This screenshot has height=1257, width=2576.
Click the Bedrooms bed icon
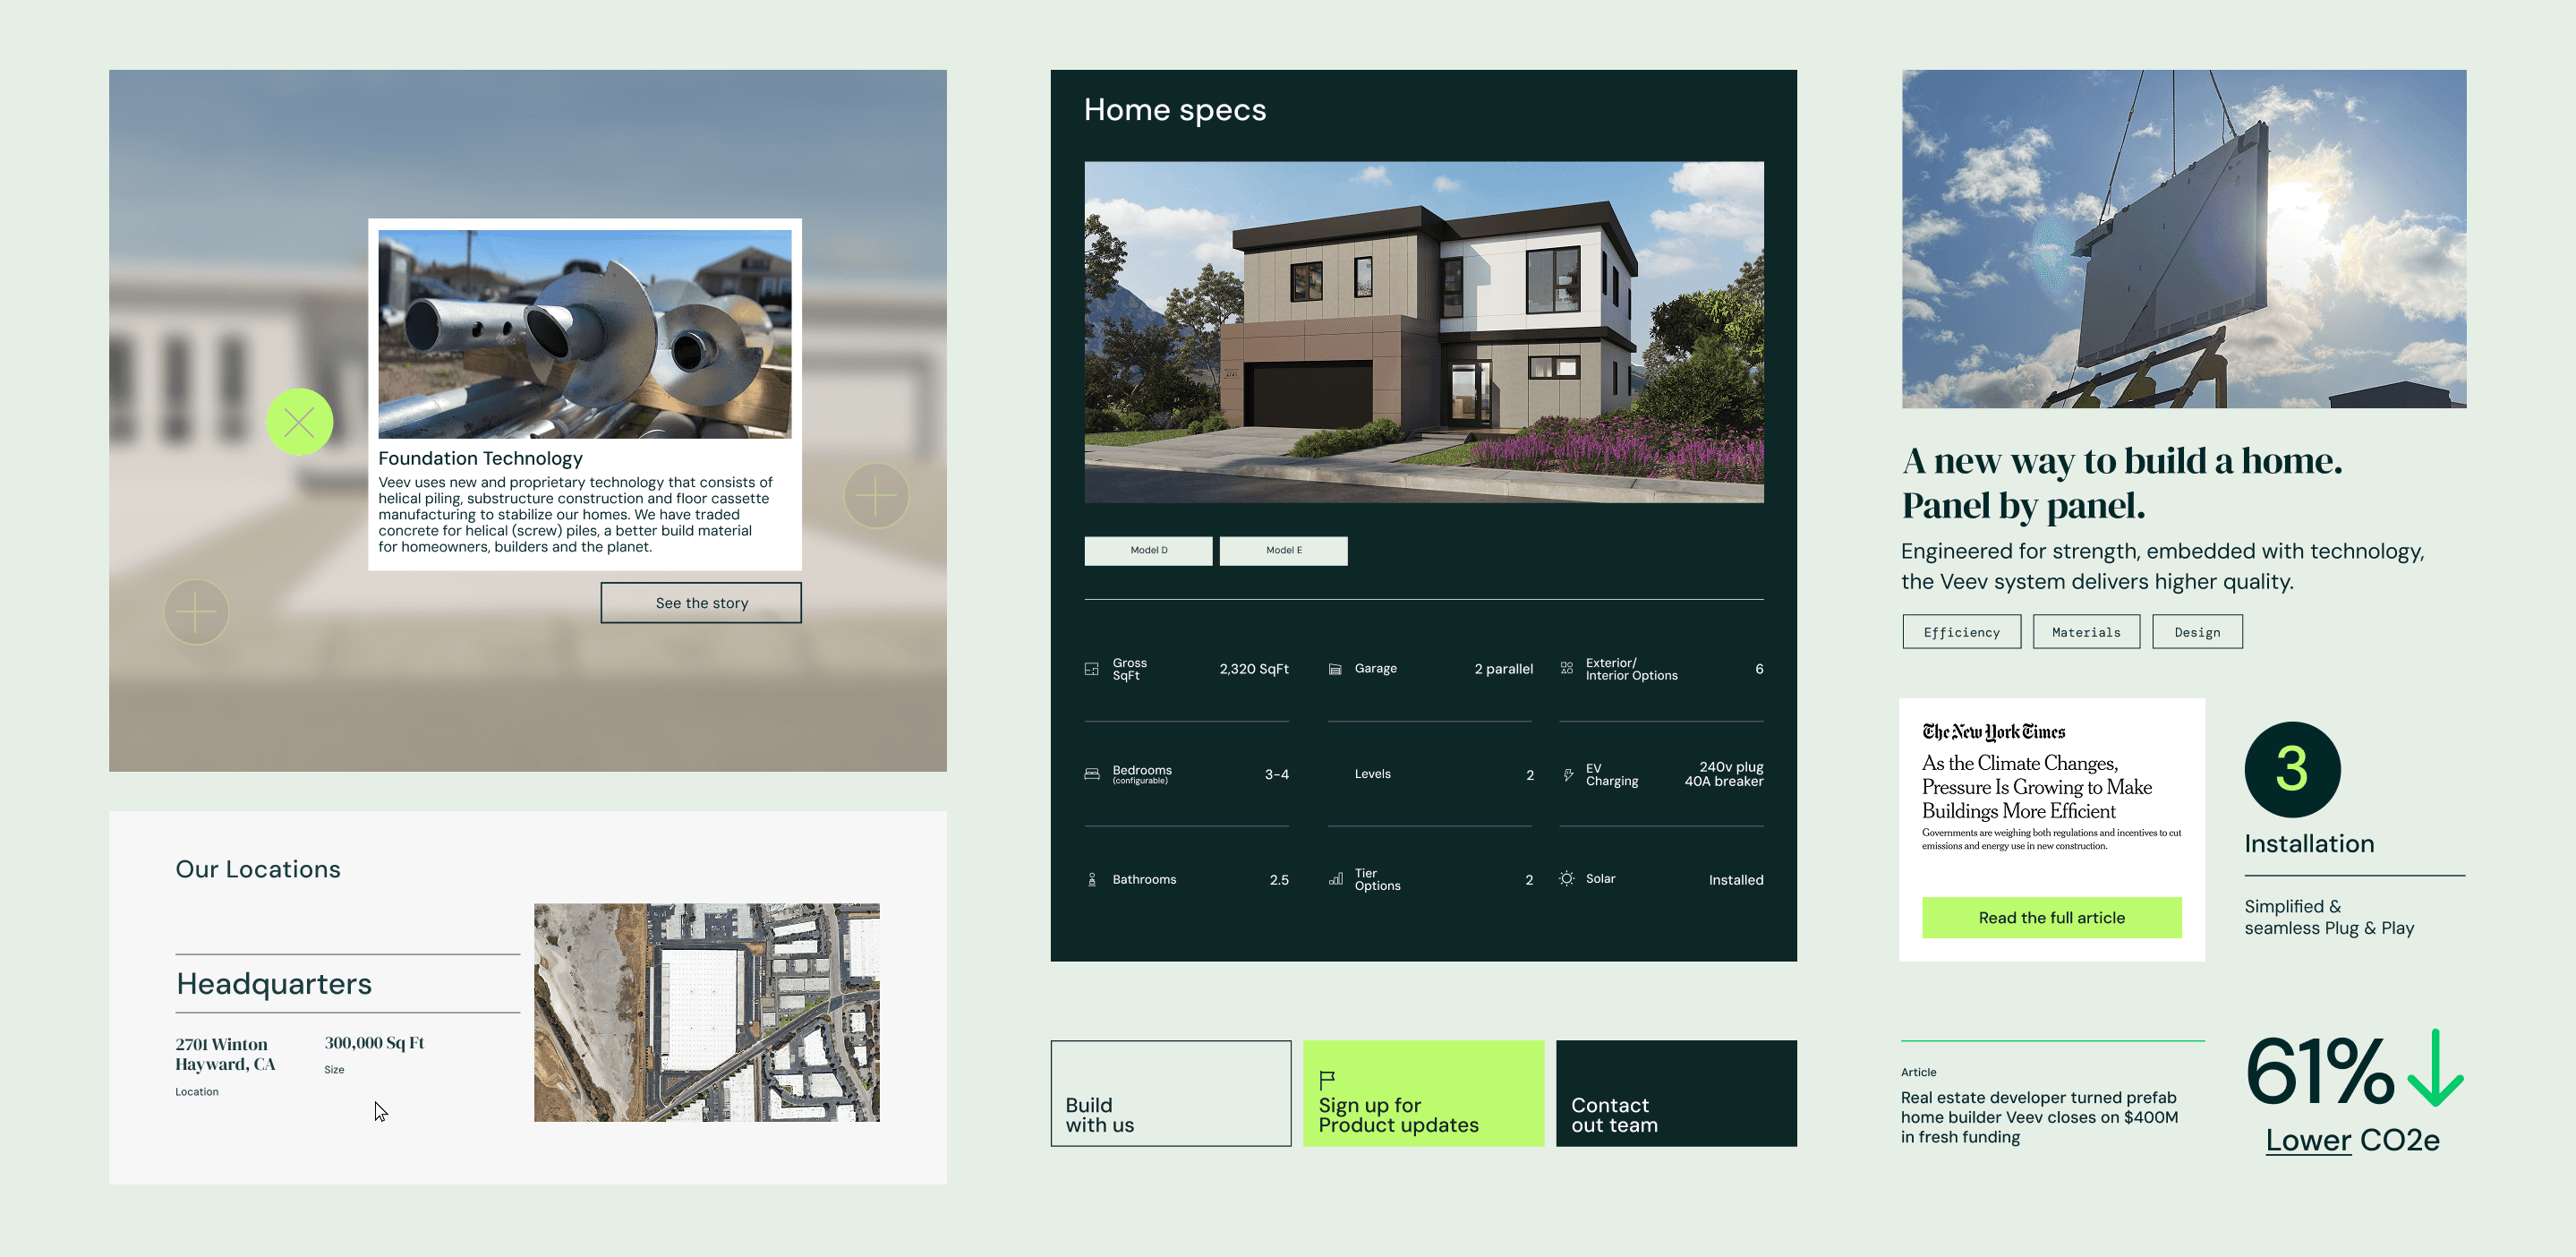coord(1091,774)
